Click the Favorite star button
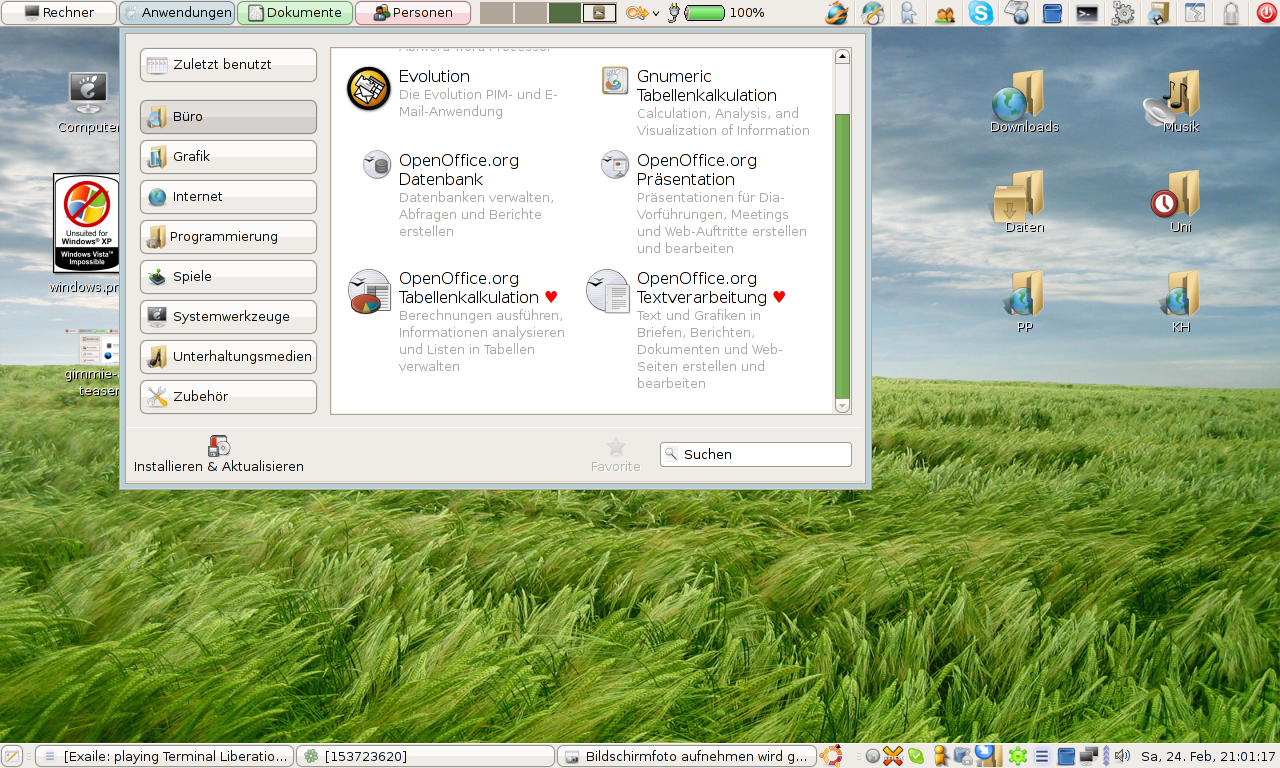This screenshot has width=1280, height=768. 616,454
